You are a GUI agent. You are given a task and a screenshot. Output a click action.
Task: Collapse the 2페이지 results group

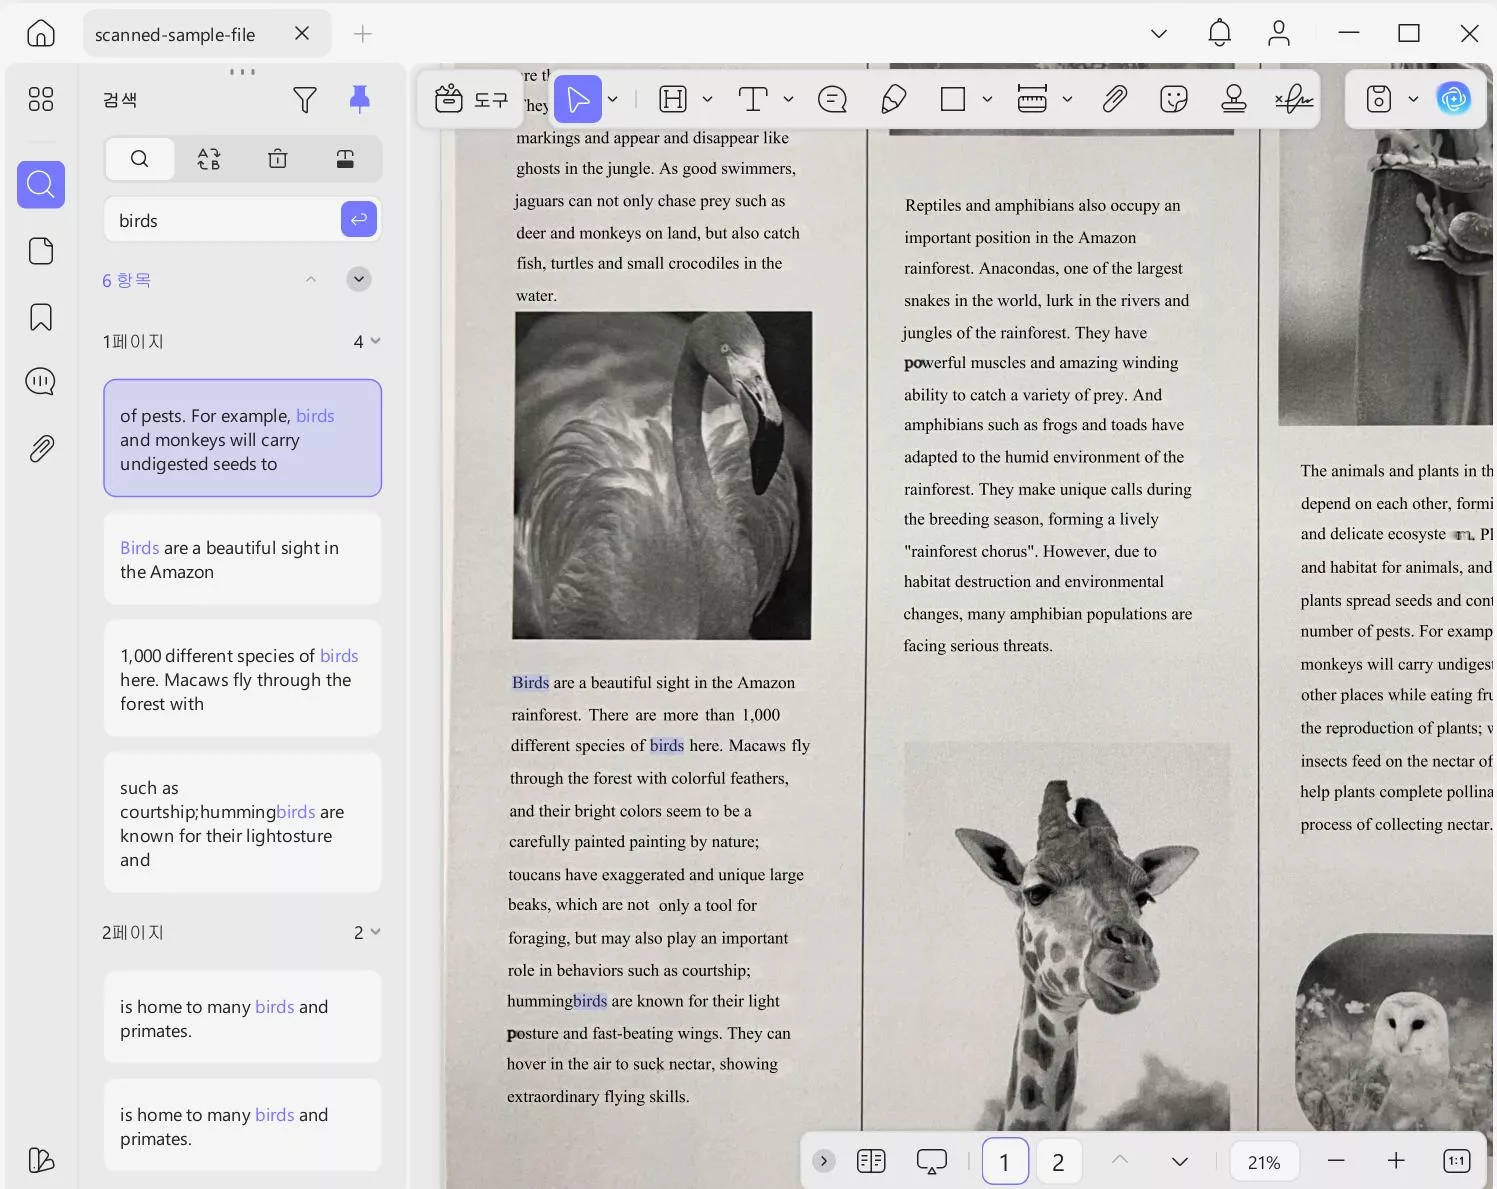click(x=375, y=932)
